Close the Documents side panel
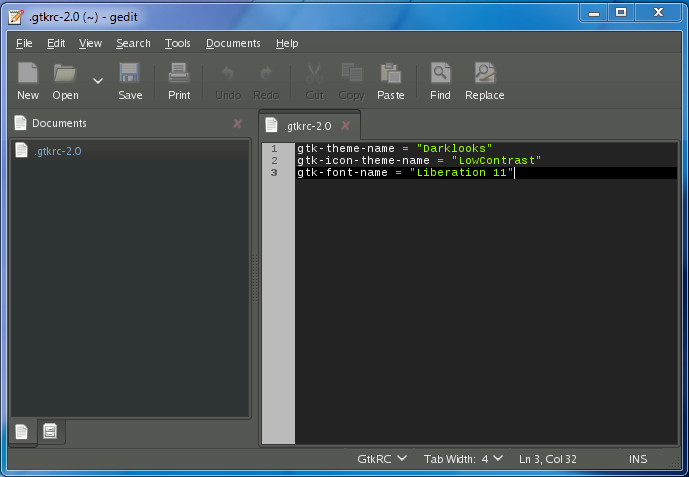 pos(237,124)
